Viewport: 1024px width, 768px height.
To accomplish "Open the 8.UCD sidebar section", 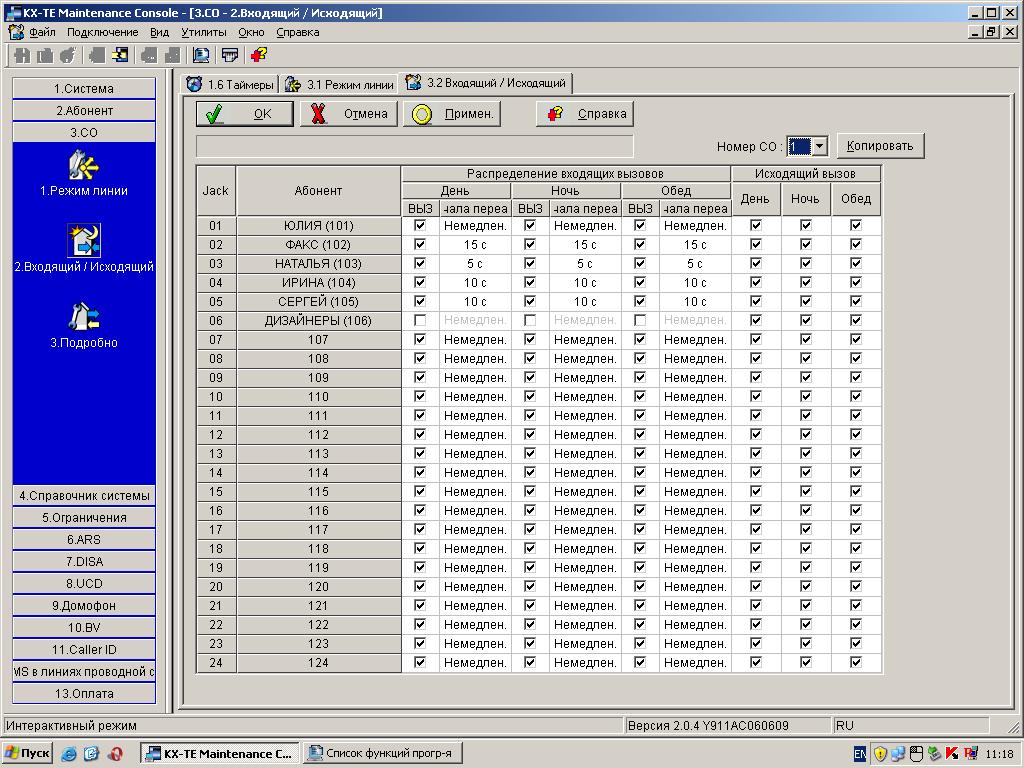I will point(84,584).
